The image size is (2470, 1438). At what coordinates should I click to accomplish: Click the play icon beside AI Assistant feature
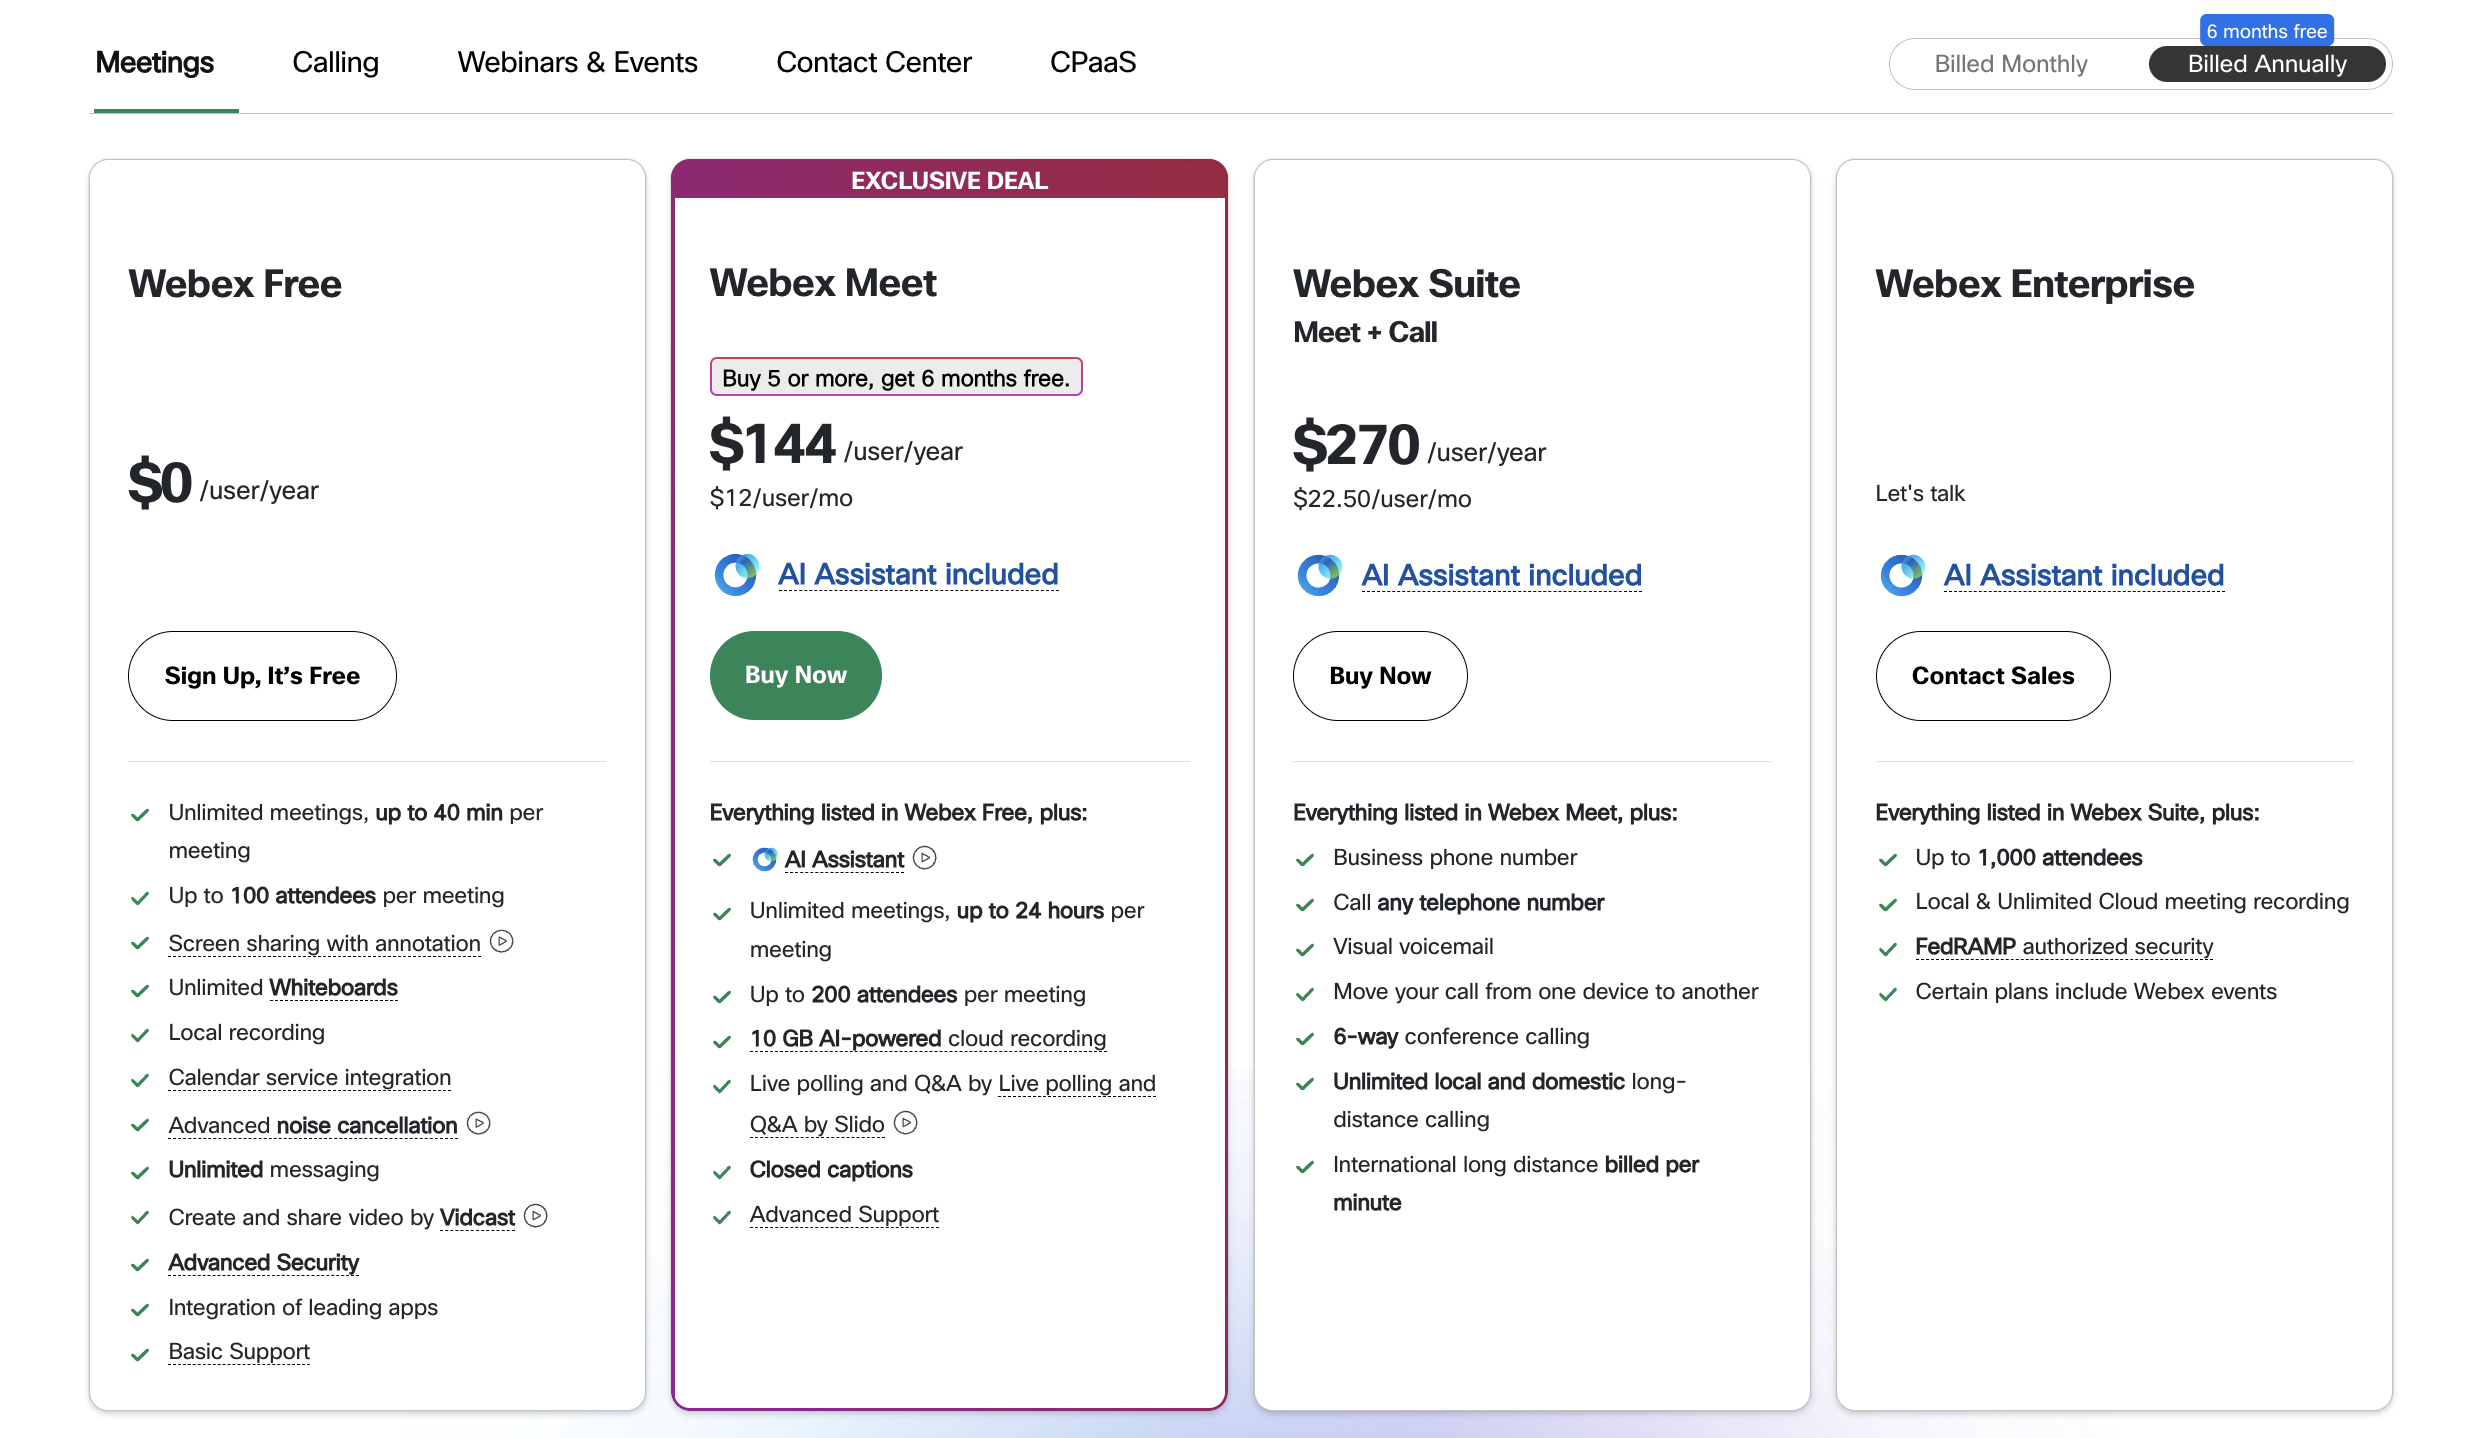coord(925,858)
